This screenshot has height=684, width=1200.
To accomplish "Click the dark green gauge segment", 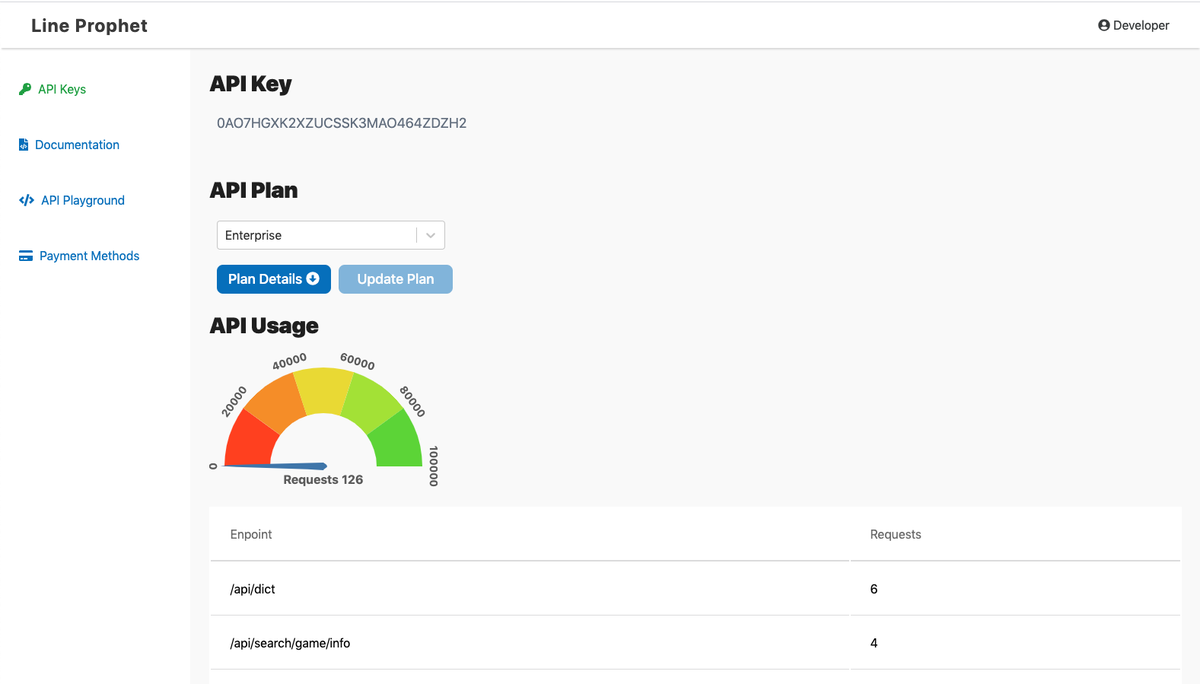I will pos(396,438).
